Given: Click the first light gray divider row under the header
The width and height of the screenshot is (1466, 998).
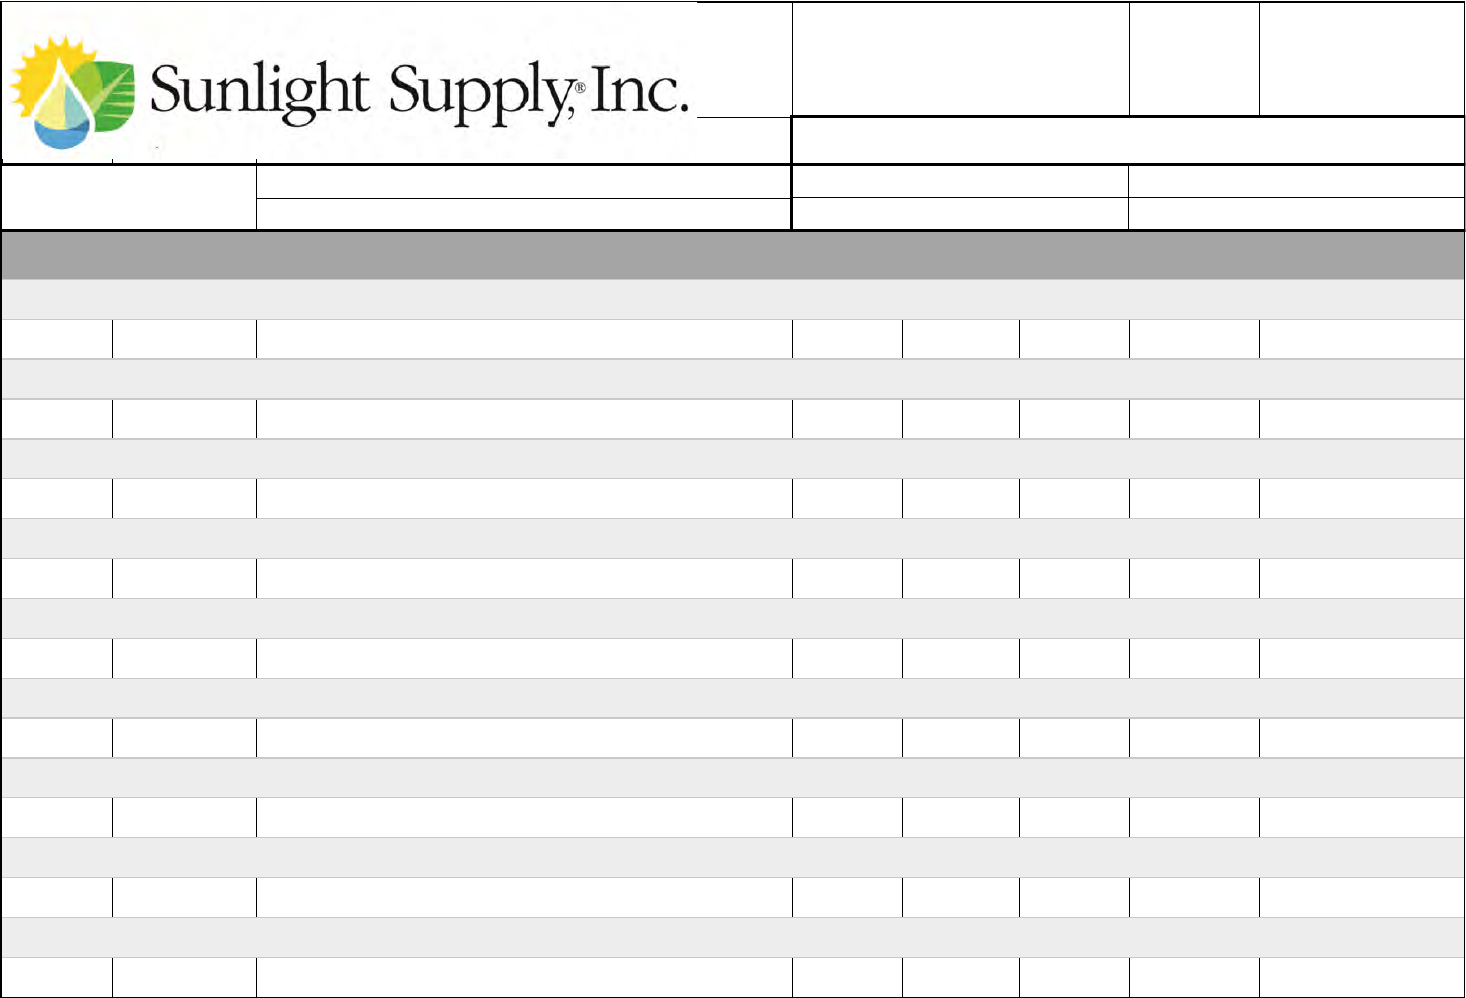Looking at the screenshot, I should pyautogui.click(x=732, y=300).
